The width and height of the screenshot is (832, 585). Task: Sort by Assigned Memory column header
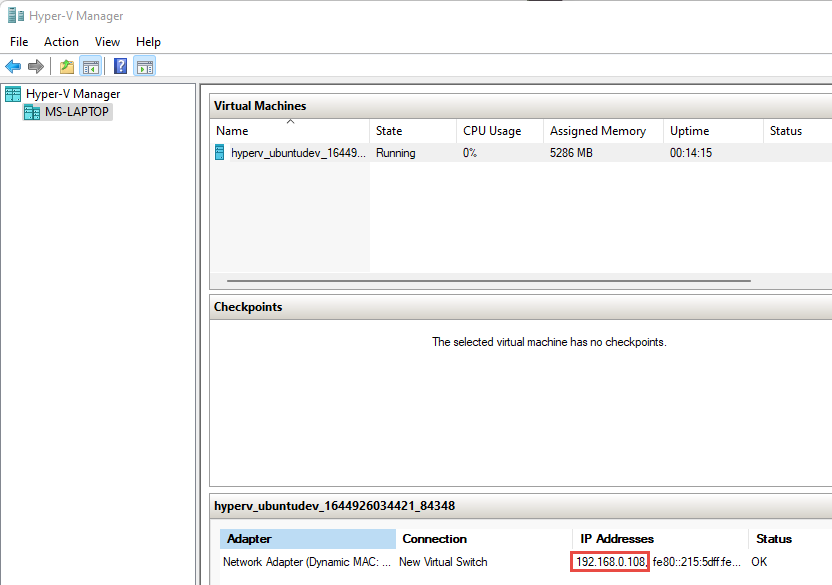[x=598, y=131]
